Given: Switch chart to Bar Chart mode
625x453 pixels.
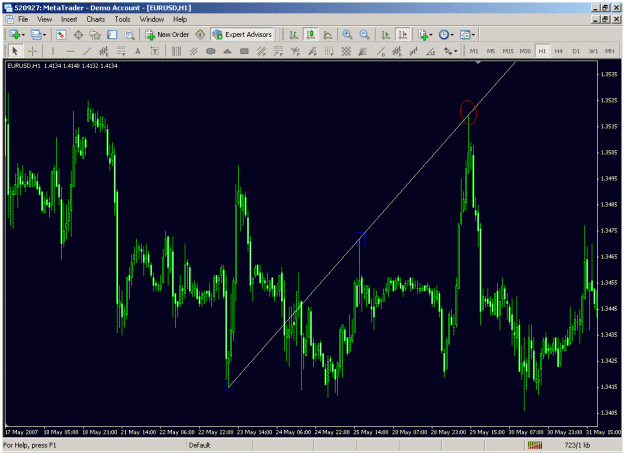Looking at the screenshot, I should coord(294,35).
